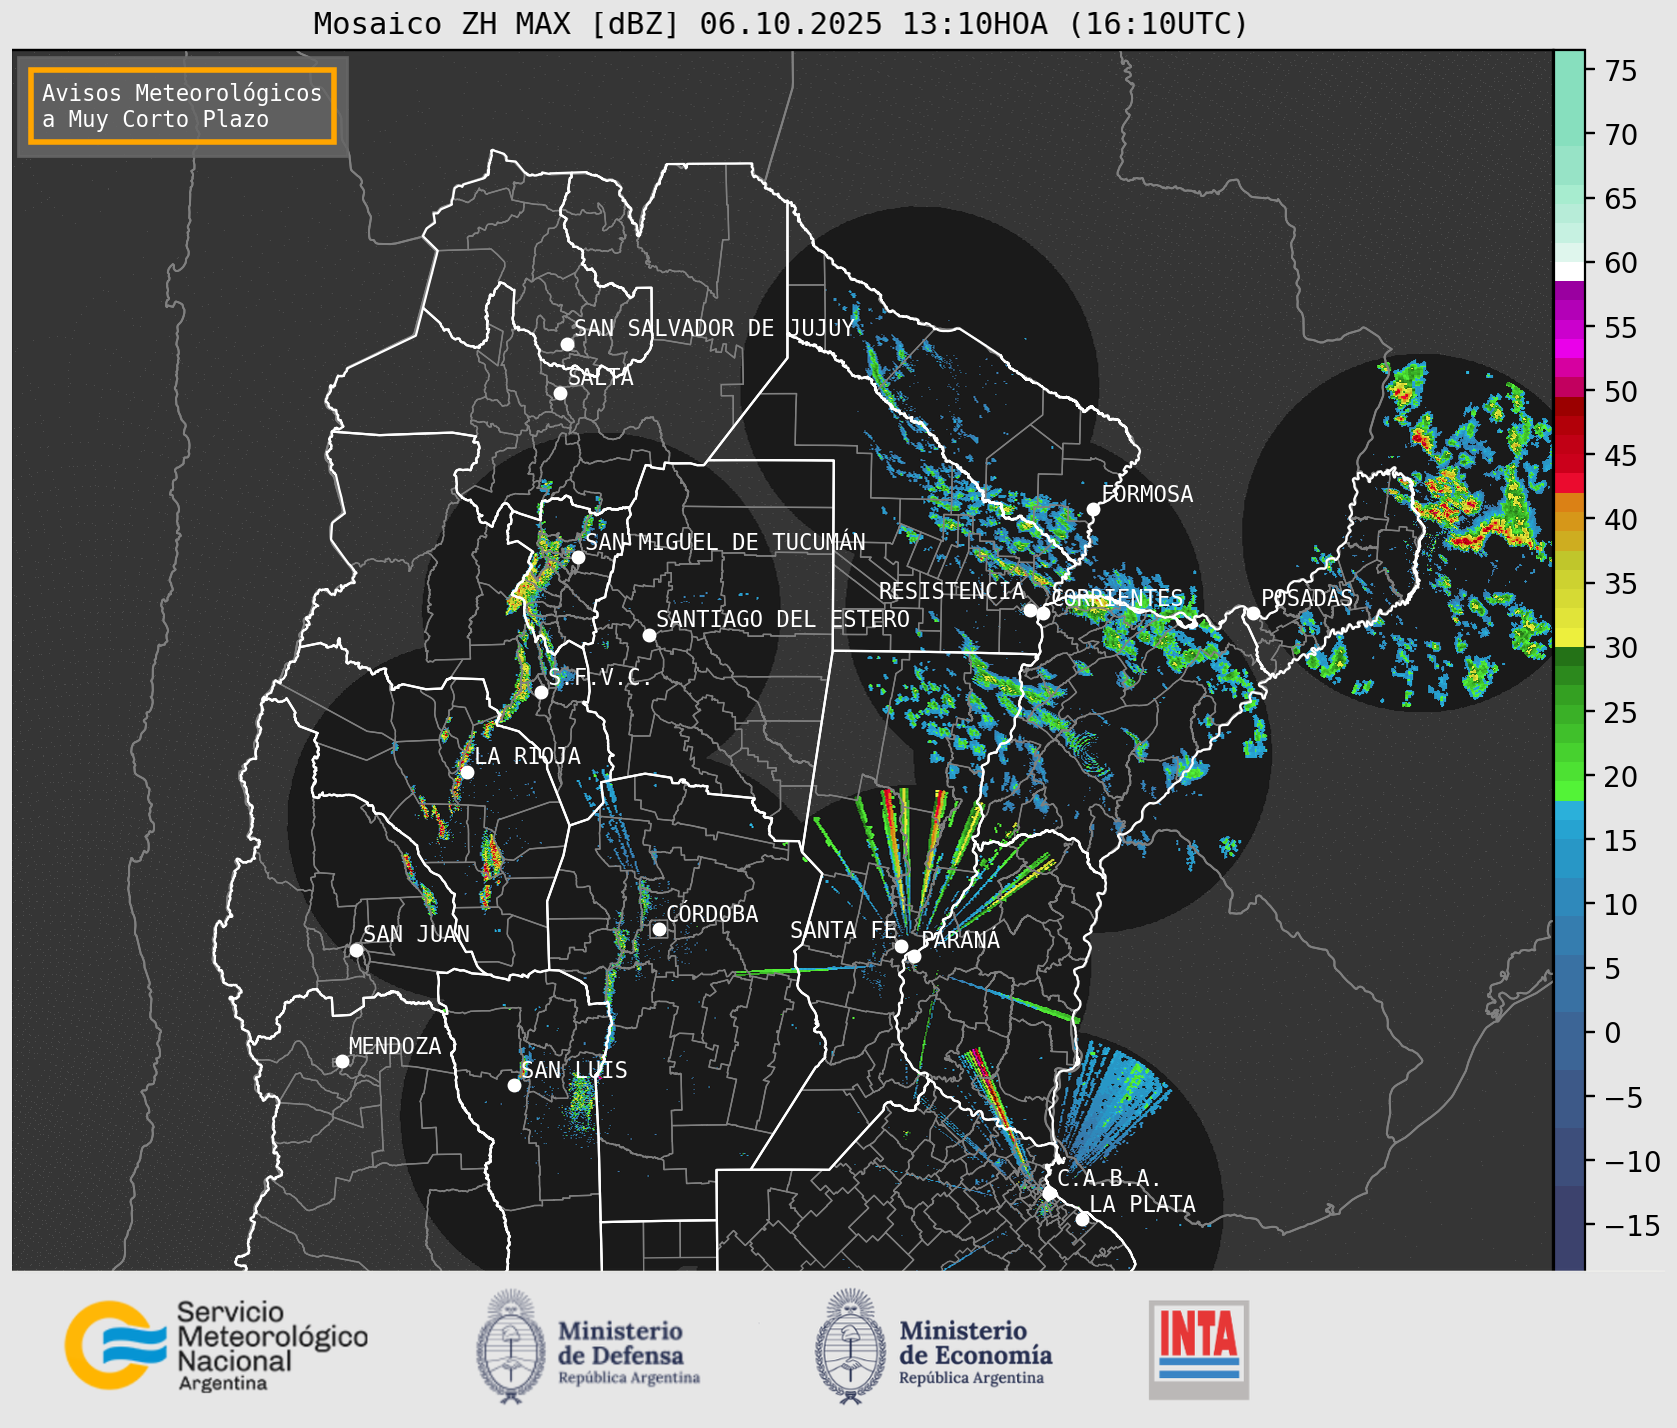Image resolution: width=1677 pixels, height=1428 pixels.
Task: Click the white 60 dBZ scale swatch
Action: coord(1569,271)
